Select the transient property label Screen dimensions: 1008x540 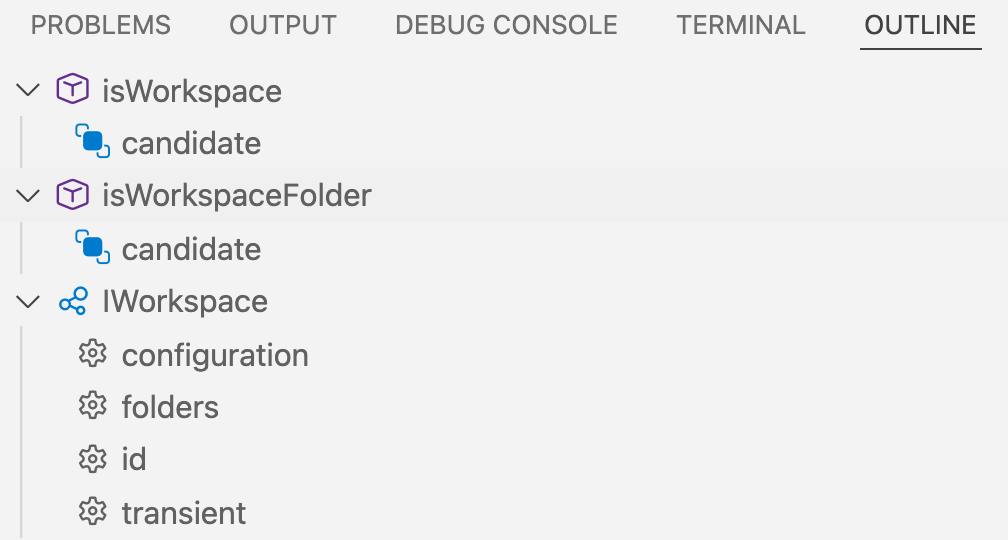tap(184, 513)
